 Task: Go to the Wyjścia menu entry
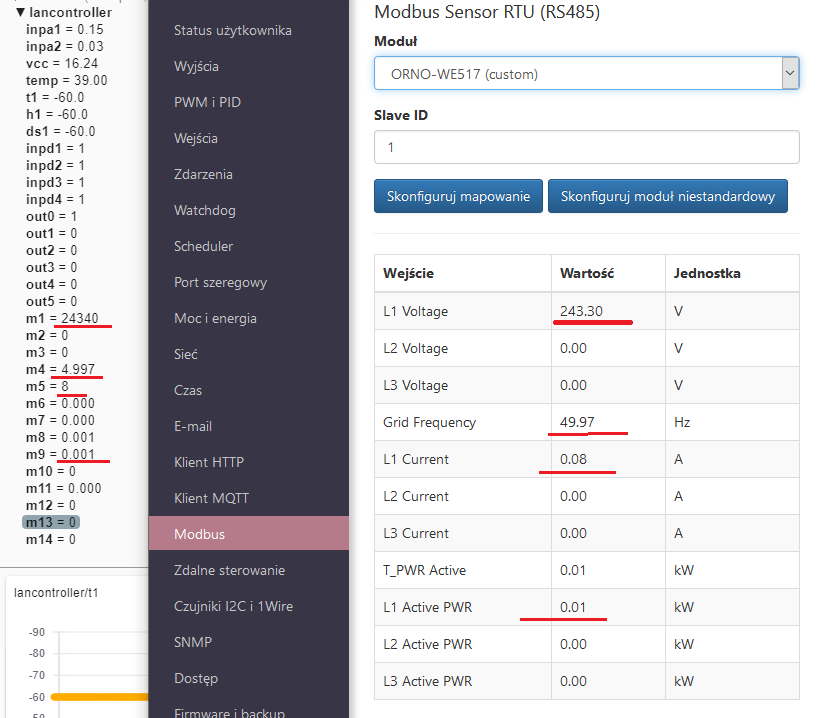(x=196, y=66)
